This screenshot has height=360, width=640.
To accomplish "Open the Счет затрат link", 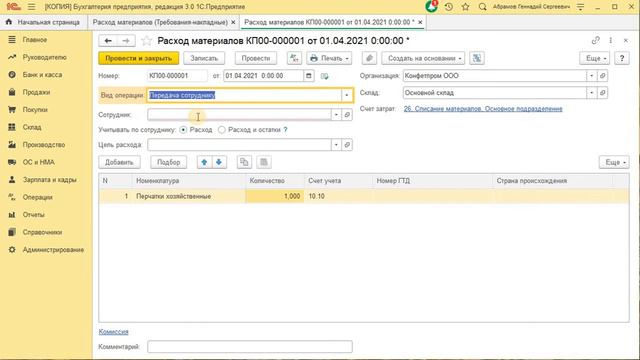I will 483,109.
